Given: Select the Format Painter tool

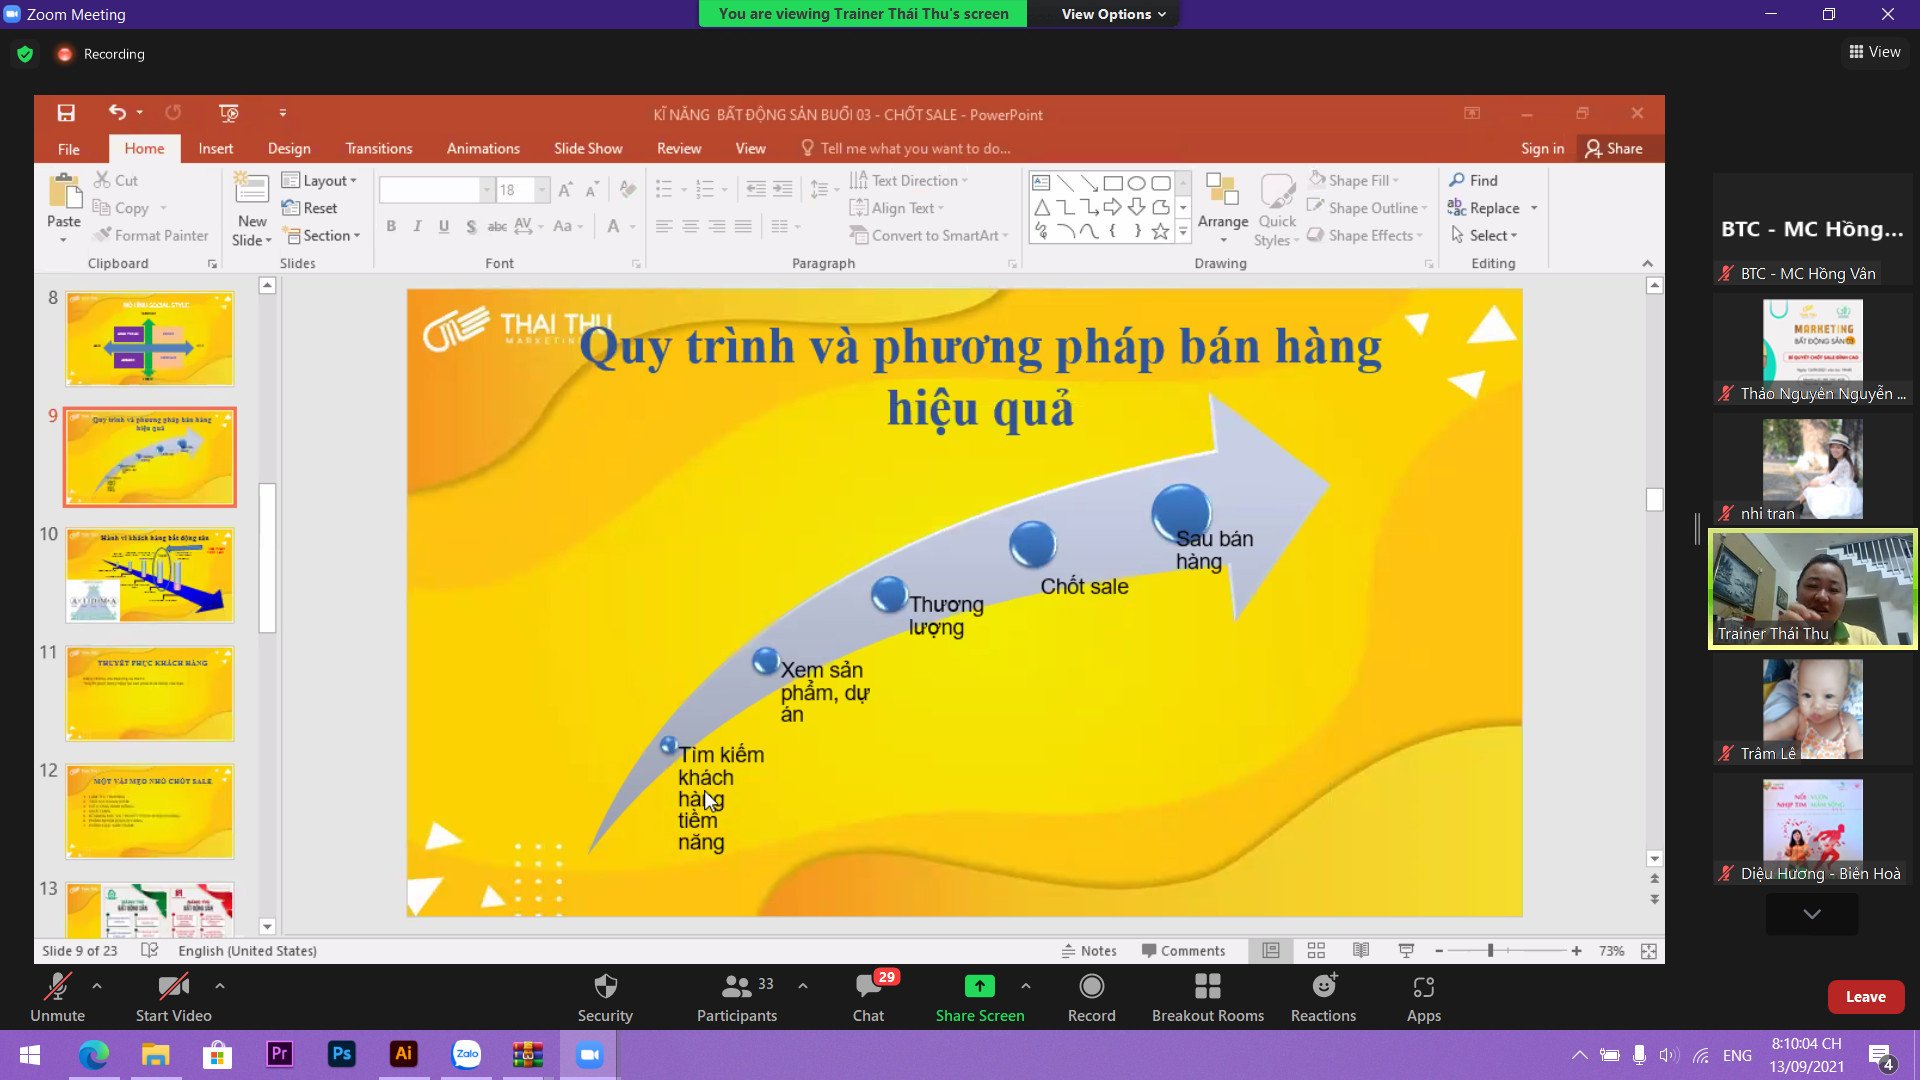Looking at the screenshot, I should pyautogui.click(x=151, y=235).
